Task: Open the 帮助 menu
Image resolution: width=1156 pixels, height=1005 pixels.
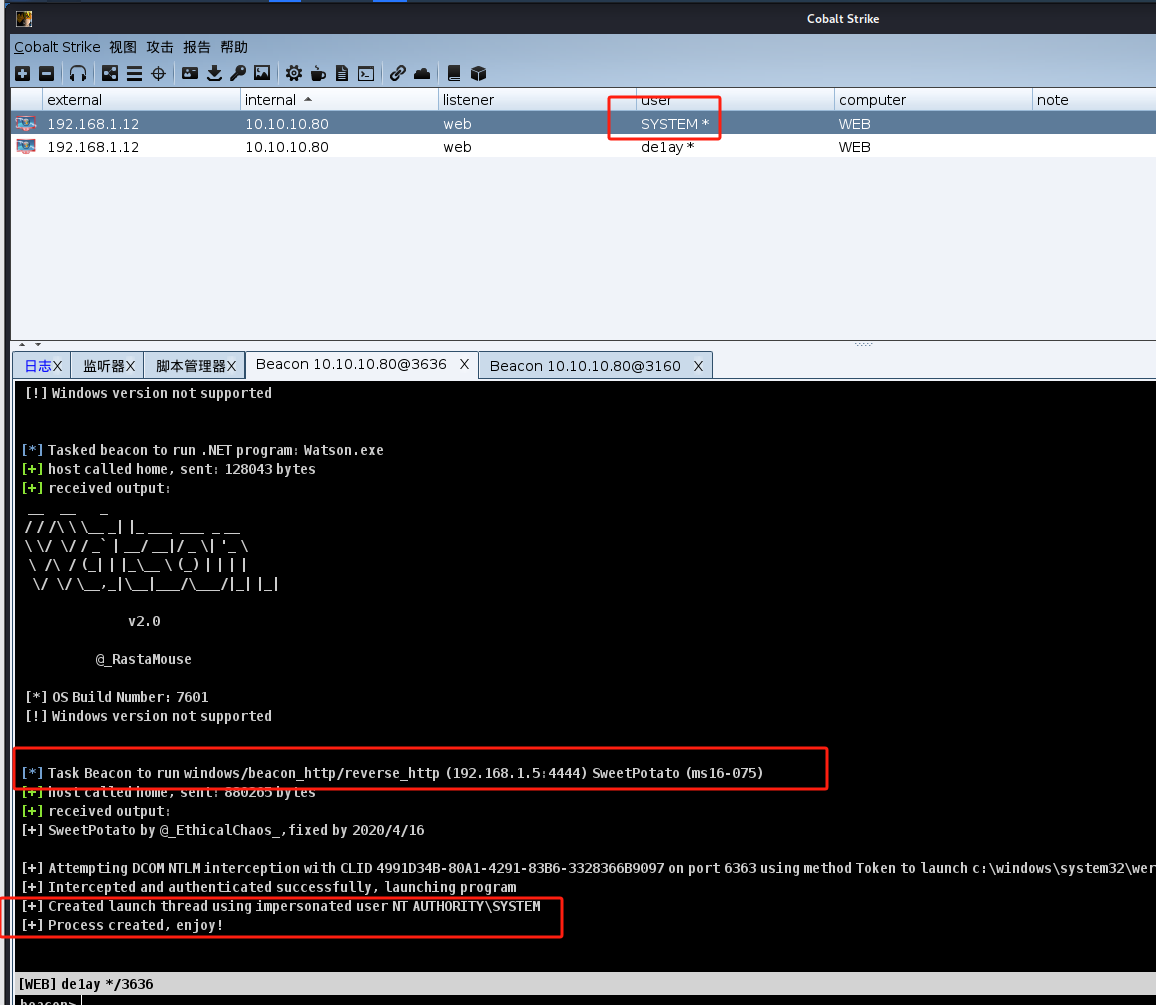Action: [234, 47]
